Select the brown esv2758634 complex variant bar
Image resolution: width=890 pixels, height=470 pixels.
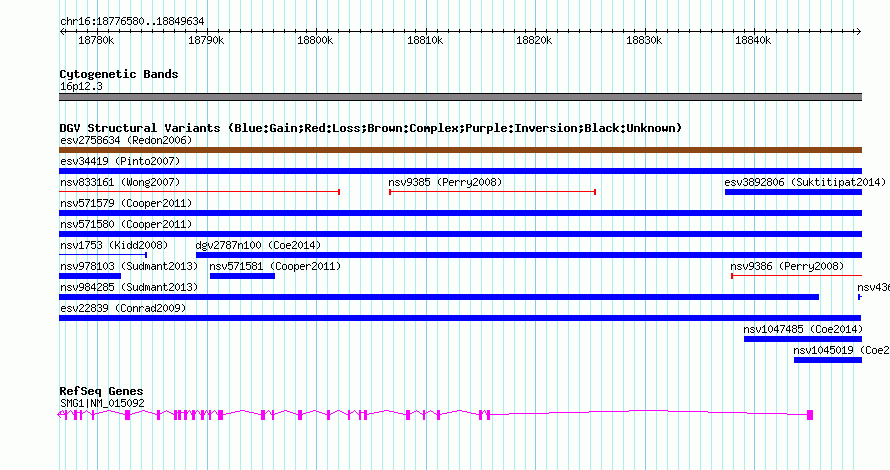click(x=460, y=150)
